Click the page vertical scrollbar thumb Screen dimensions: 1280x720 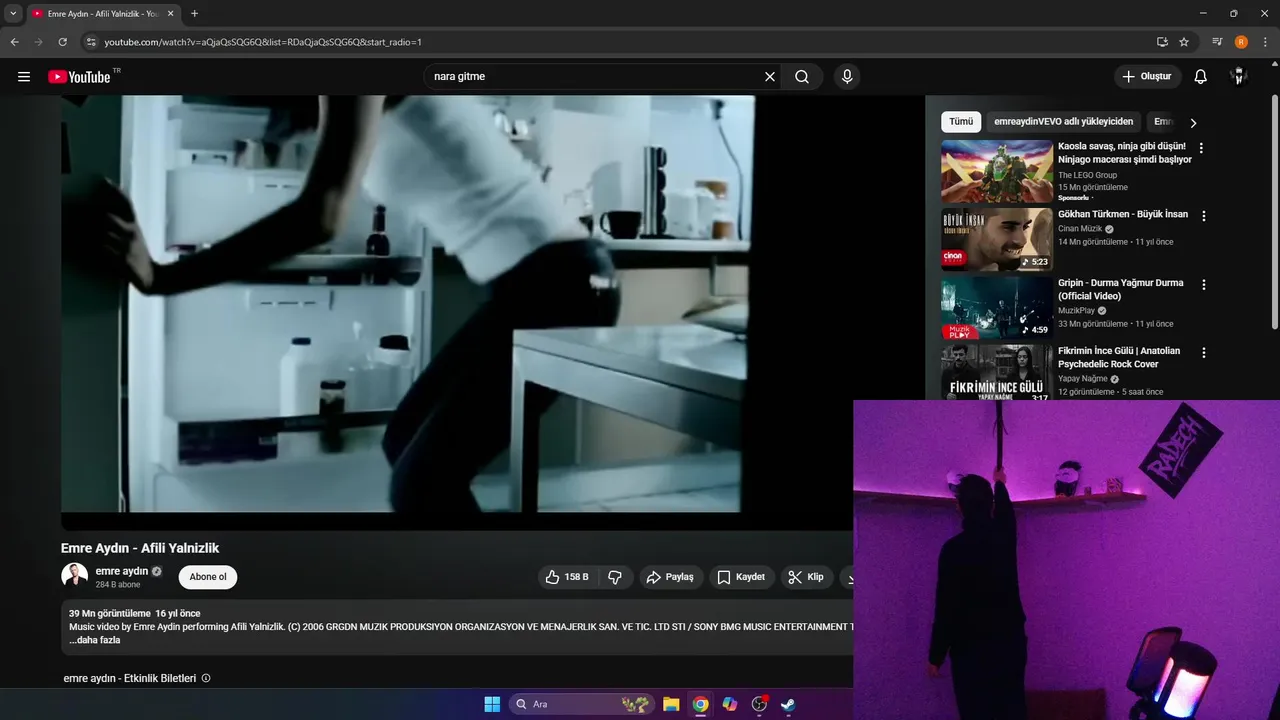pos(1275,212)
